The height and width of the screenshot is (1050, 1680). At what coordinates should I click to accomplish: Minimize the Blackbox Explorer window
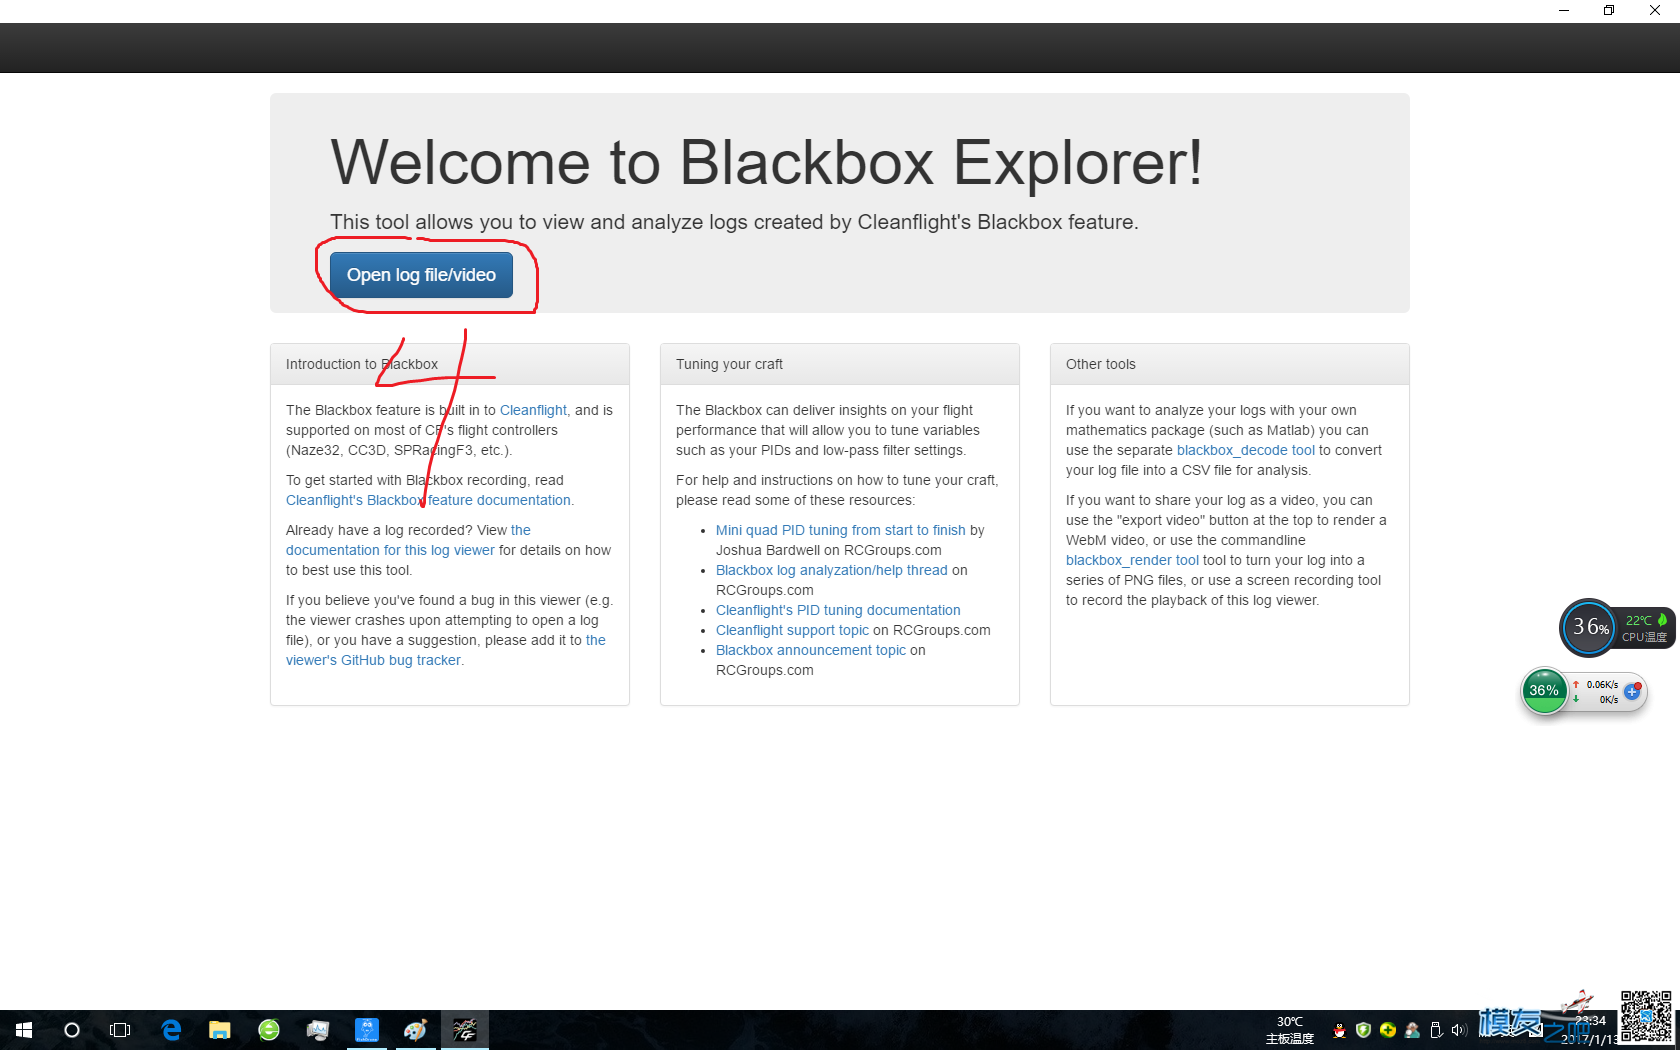point(1563,10)
